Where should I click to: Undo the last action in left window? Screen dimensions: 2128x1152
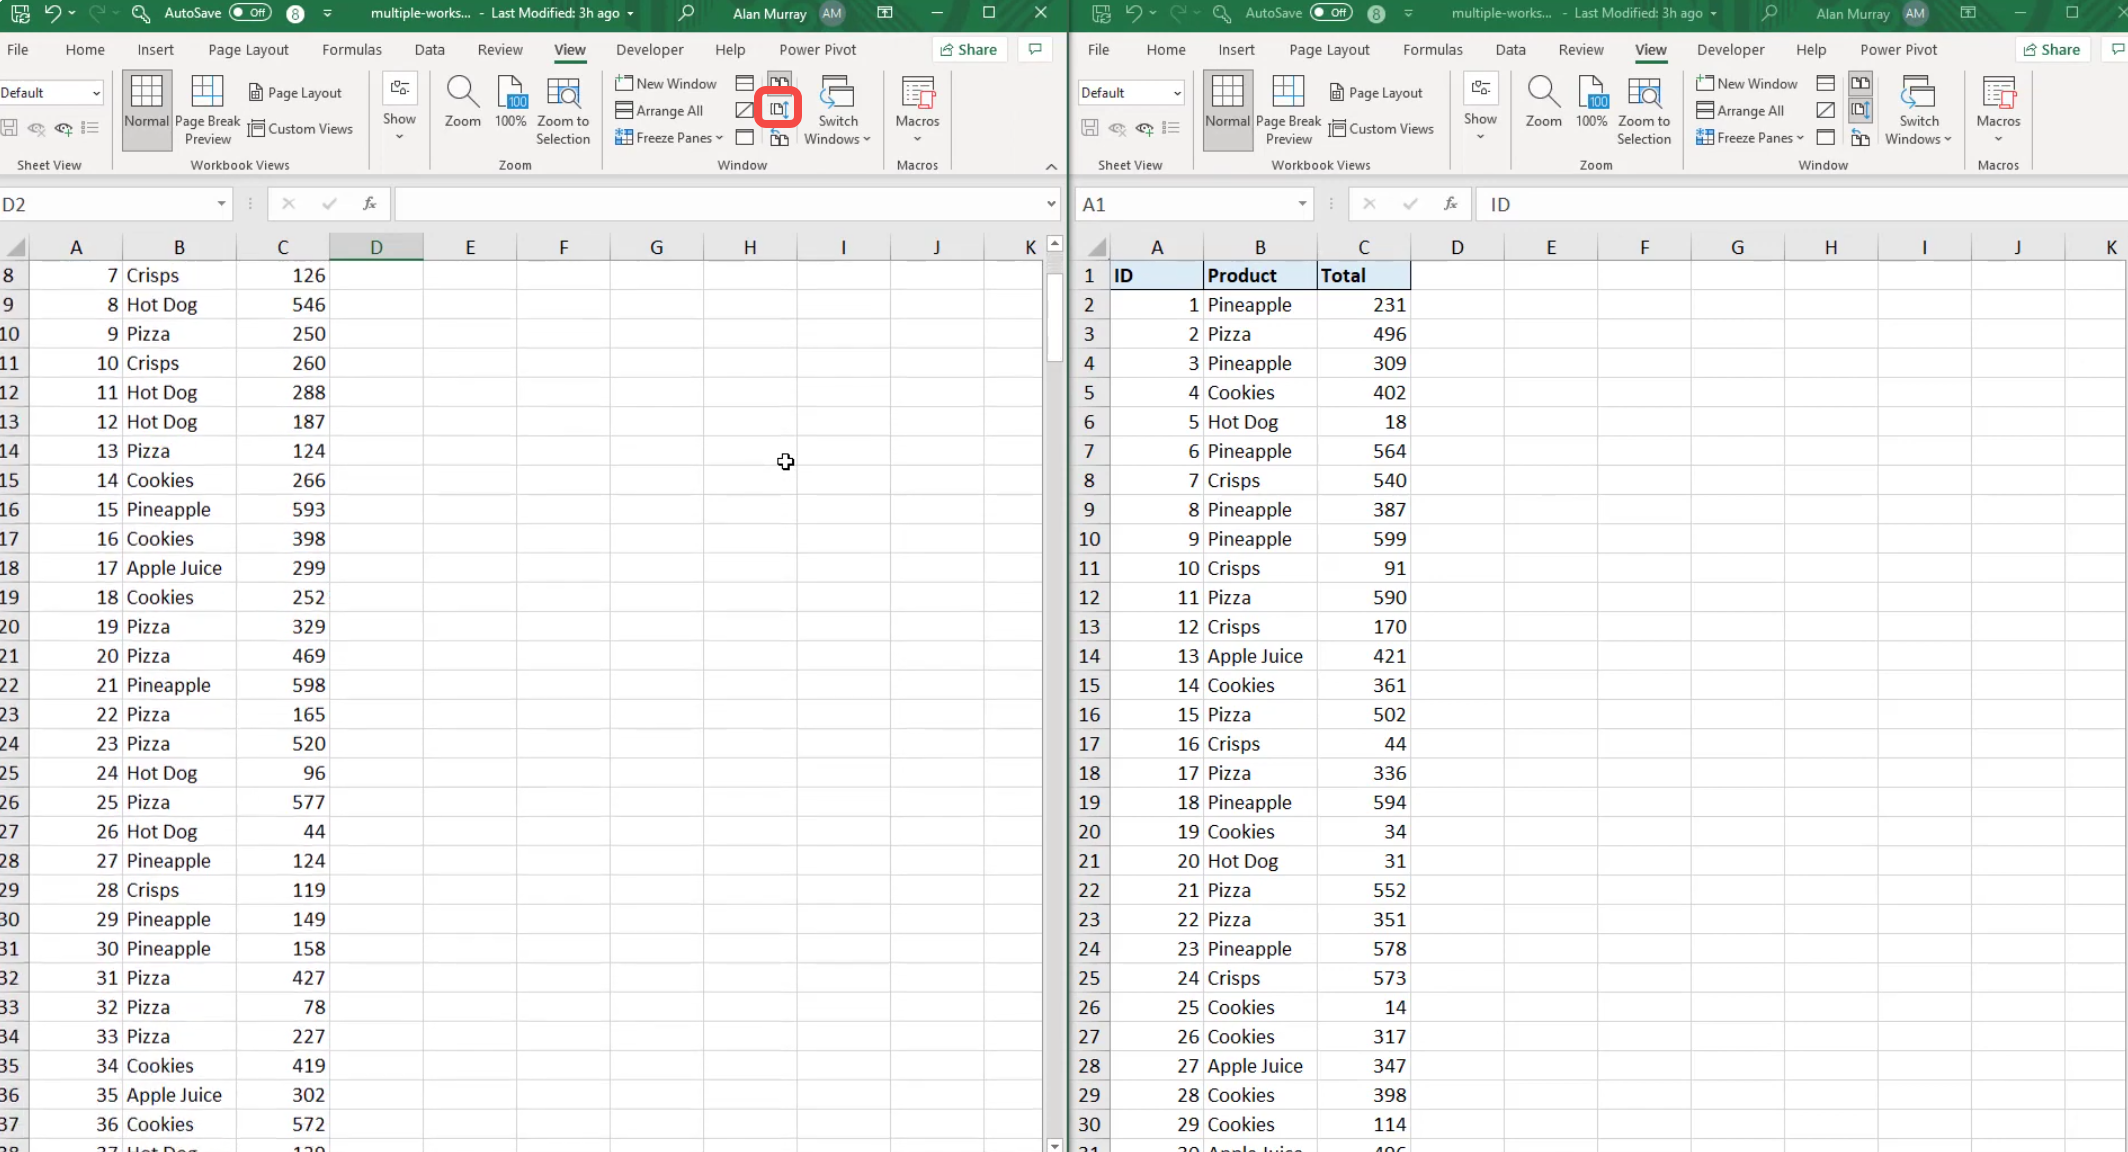tap(53, 13)
